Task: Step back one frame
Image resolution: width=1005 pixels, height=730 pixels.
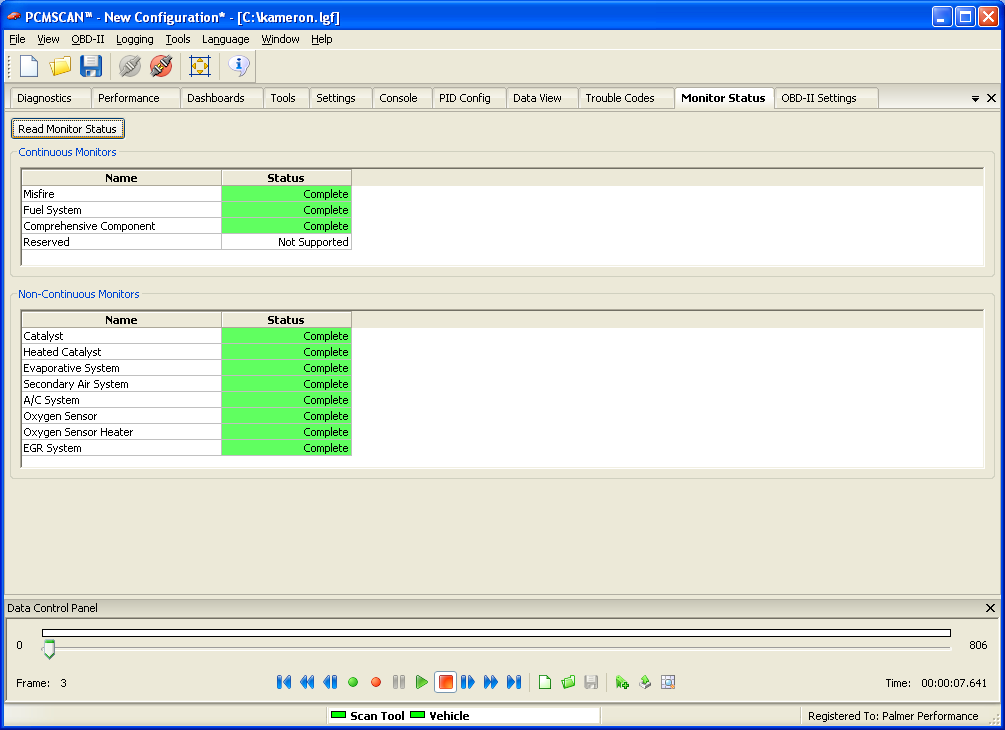Action: coord(330,682)
